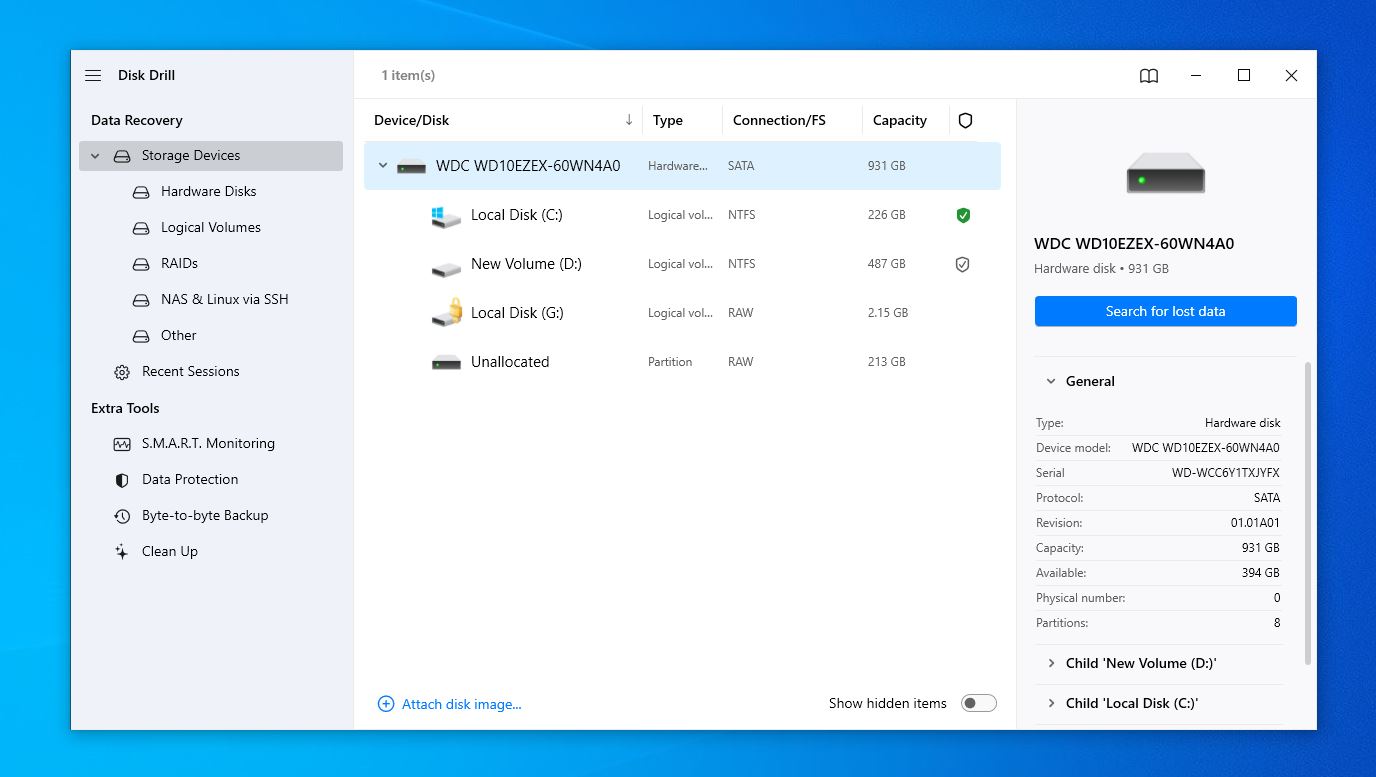Open Recent Sessions

click(x=191, y=371)
